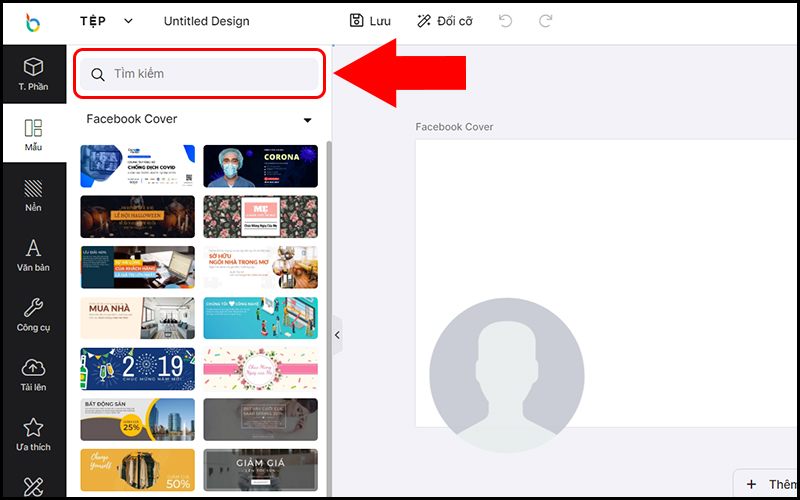Viewport: 800px width, 500px height.
Task: Collapse the template panel with side arrow
Action: click(337, 335)
